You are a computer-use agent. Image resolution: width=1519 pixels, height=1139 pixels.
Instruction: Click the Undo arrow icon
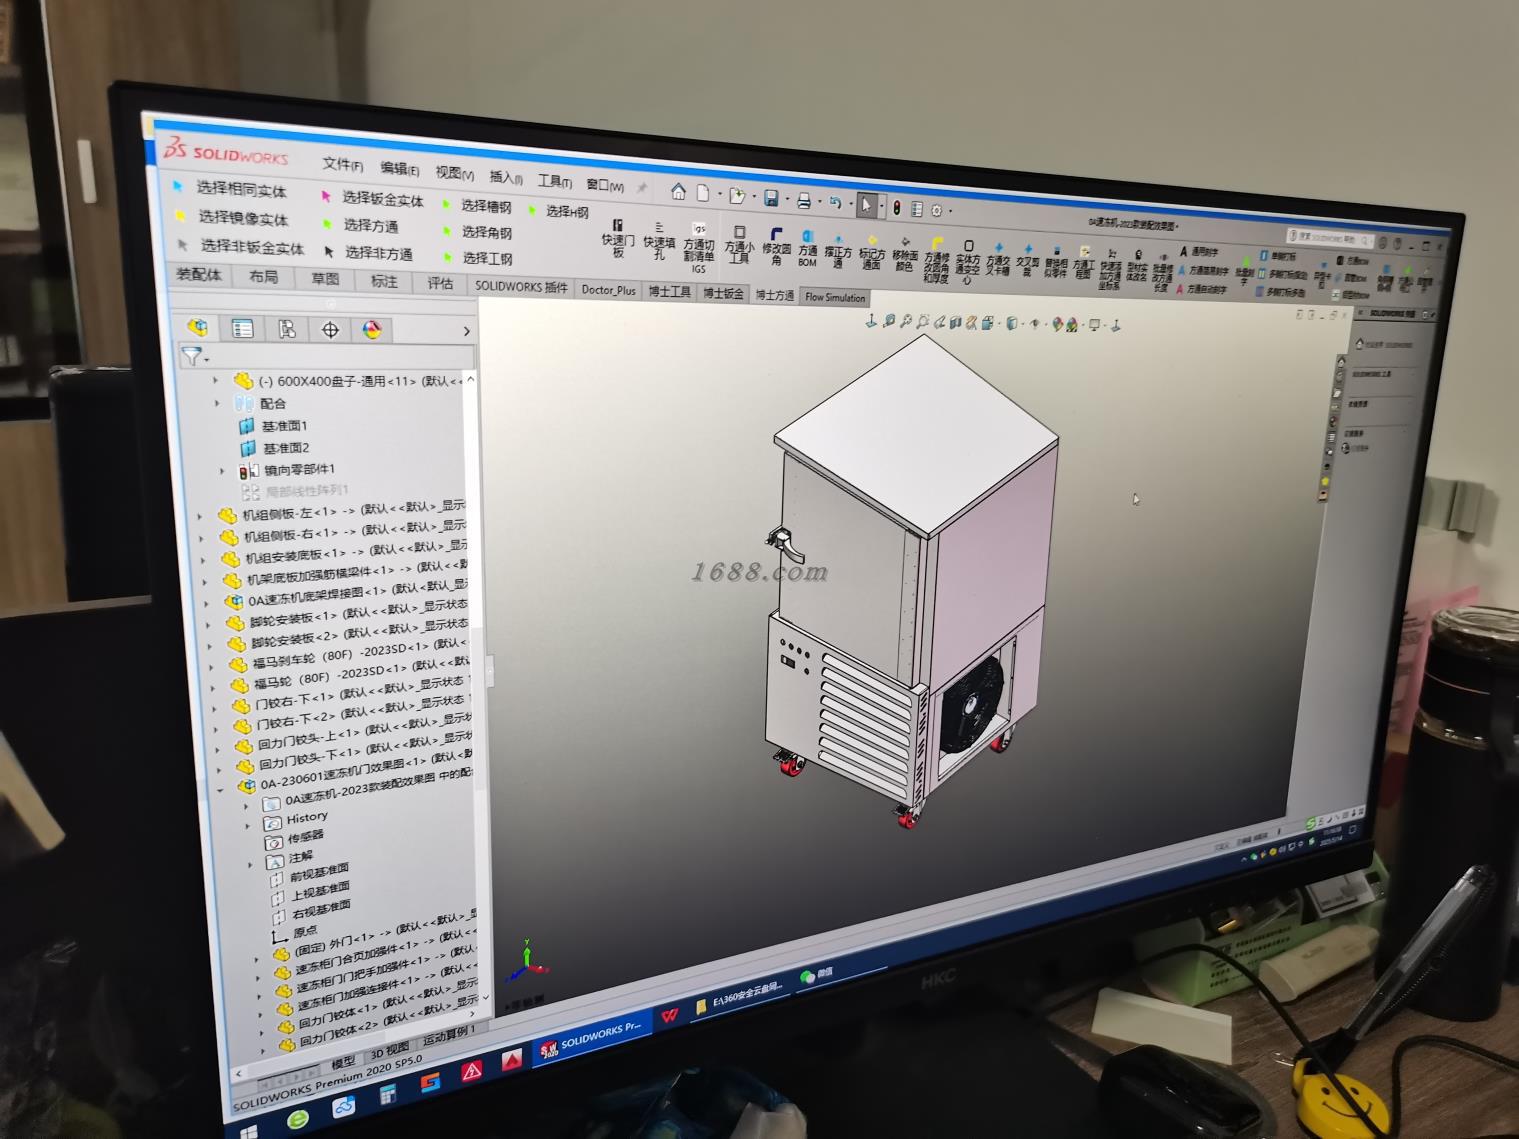(x=835, y=202)
